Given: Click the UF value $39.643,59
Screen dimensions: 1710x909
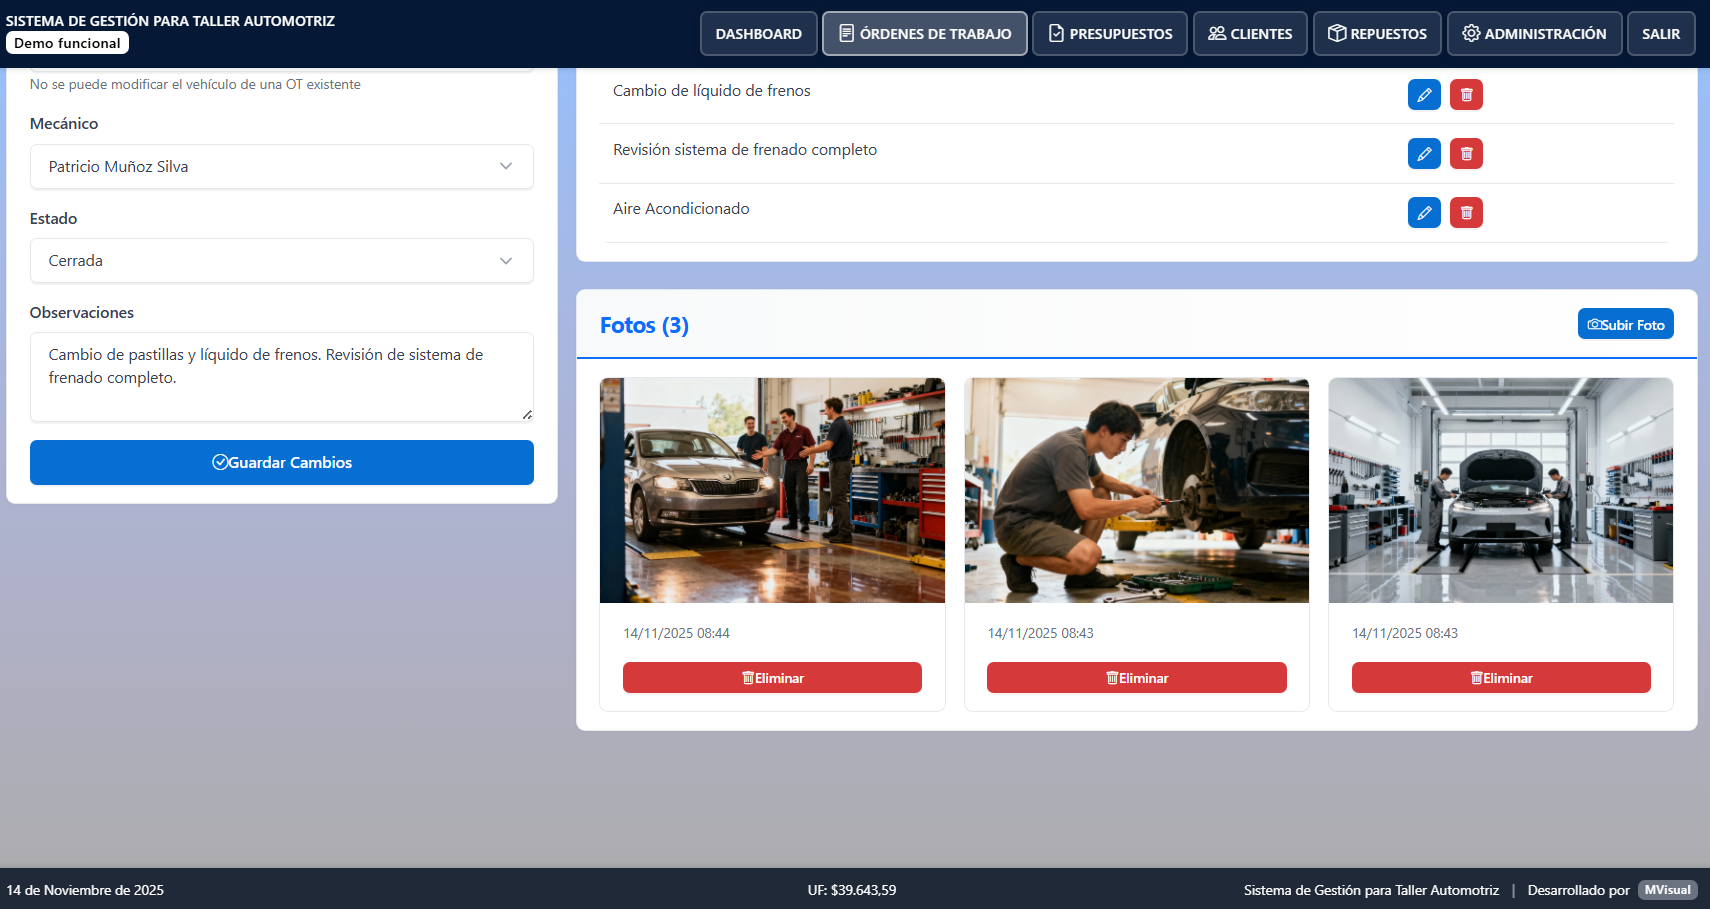Looking at the screenshot, I should tap(864, 890).
